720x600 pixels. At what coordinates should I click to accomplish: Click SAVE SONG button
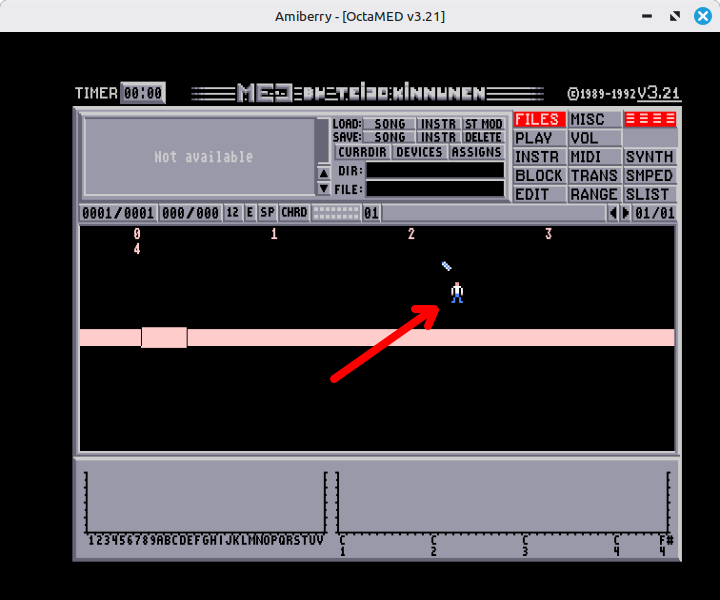point(389,137)
